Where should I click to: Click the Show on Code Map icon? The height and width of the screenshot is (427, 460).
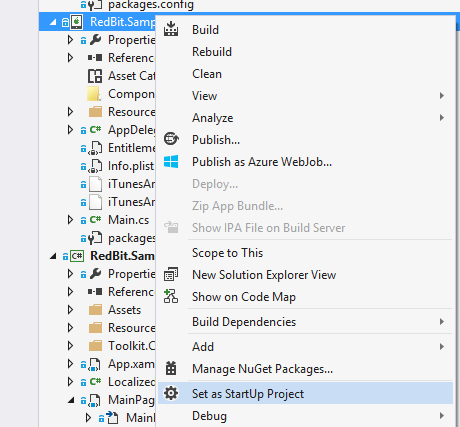pos(171,296)
